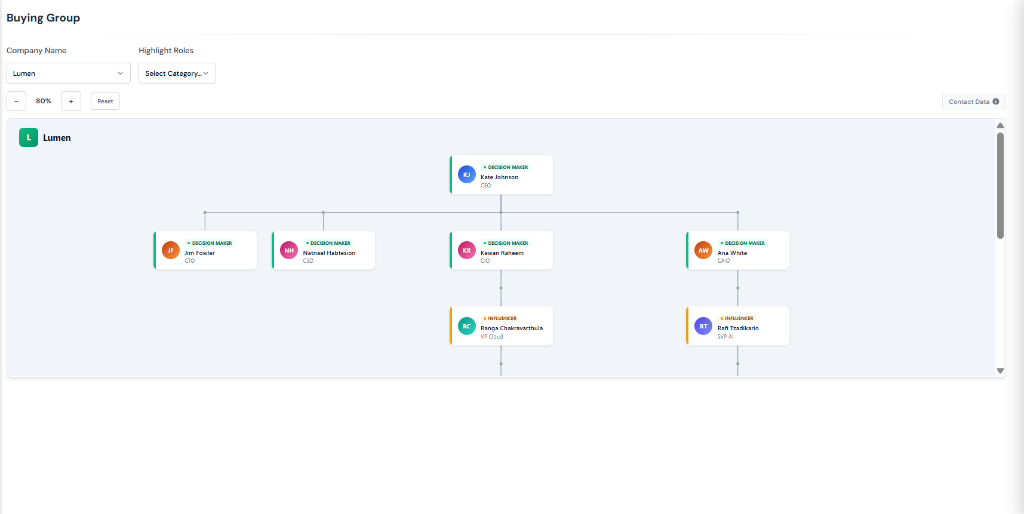1024x514 pixels.
Task: Click the Buying Group page heading
Action: (x=43, y=18)
